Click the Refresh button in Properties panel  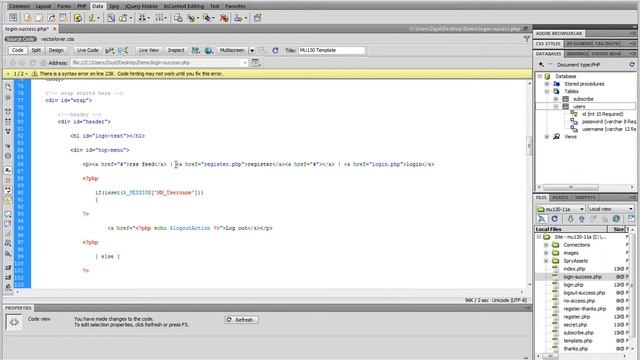click(x=241, y=320)
